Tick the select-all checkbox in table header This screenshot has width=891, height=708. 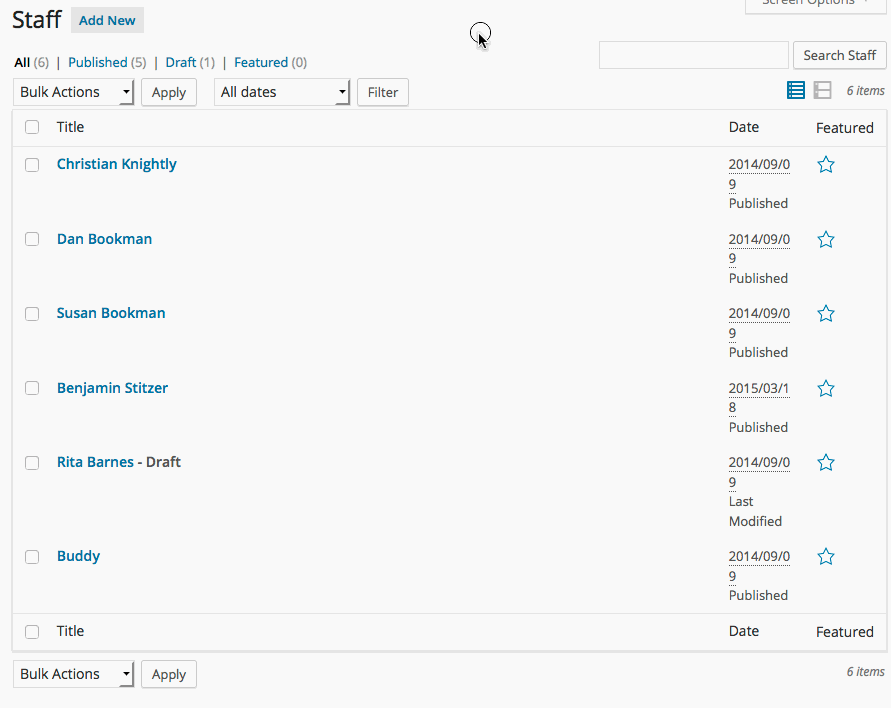click(32, 127)
